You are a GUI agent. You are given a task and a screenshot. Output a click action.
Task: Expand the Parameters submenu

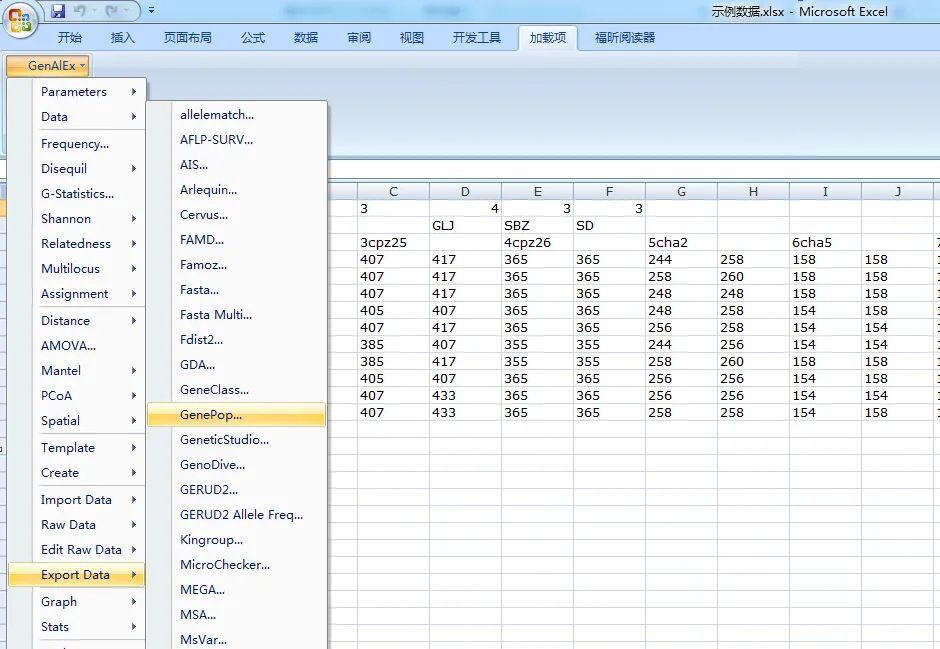tap(76, 91)
